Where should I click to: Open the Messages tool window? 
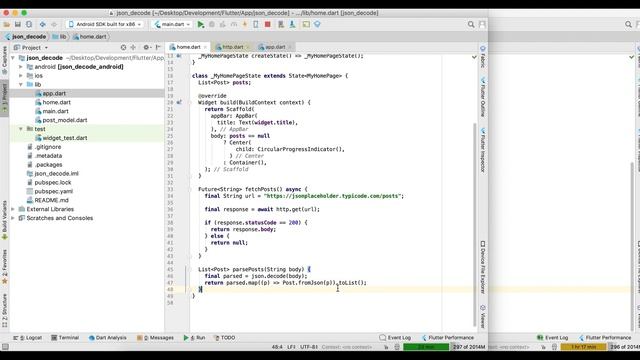point(156,338)
